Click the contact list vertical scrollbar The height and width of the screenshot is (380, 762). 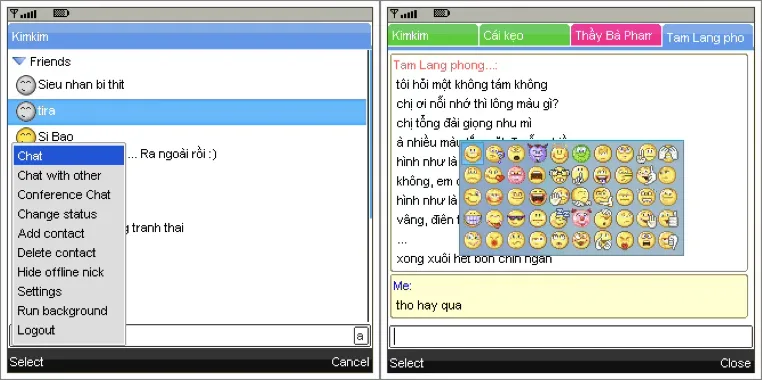click(x=369, y=185)
